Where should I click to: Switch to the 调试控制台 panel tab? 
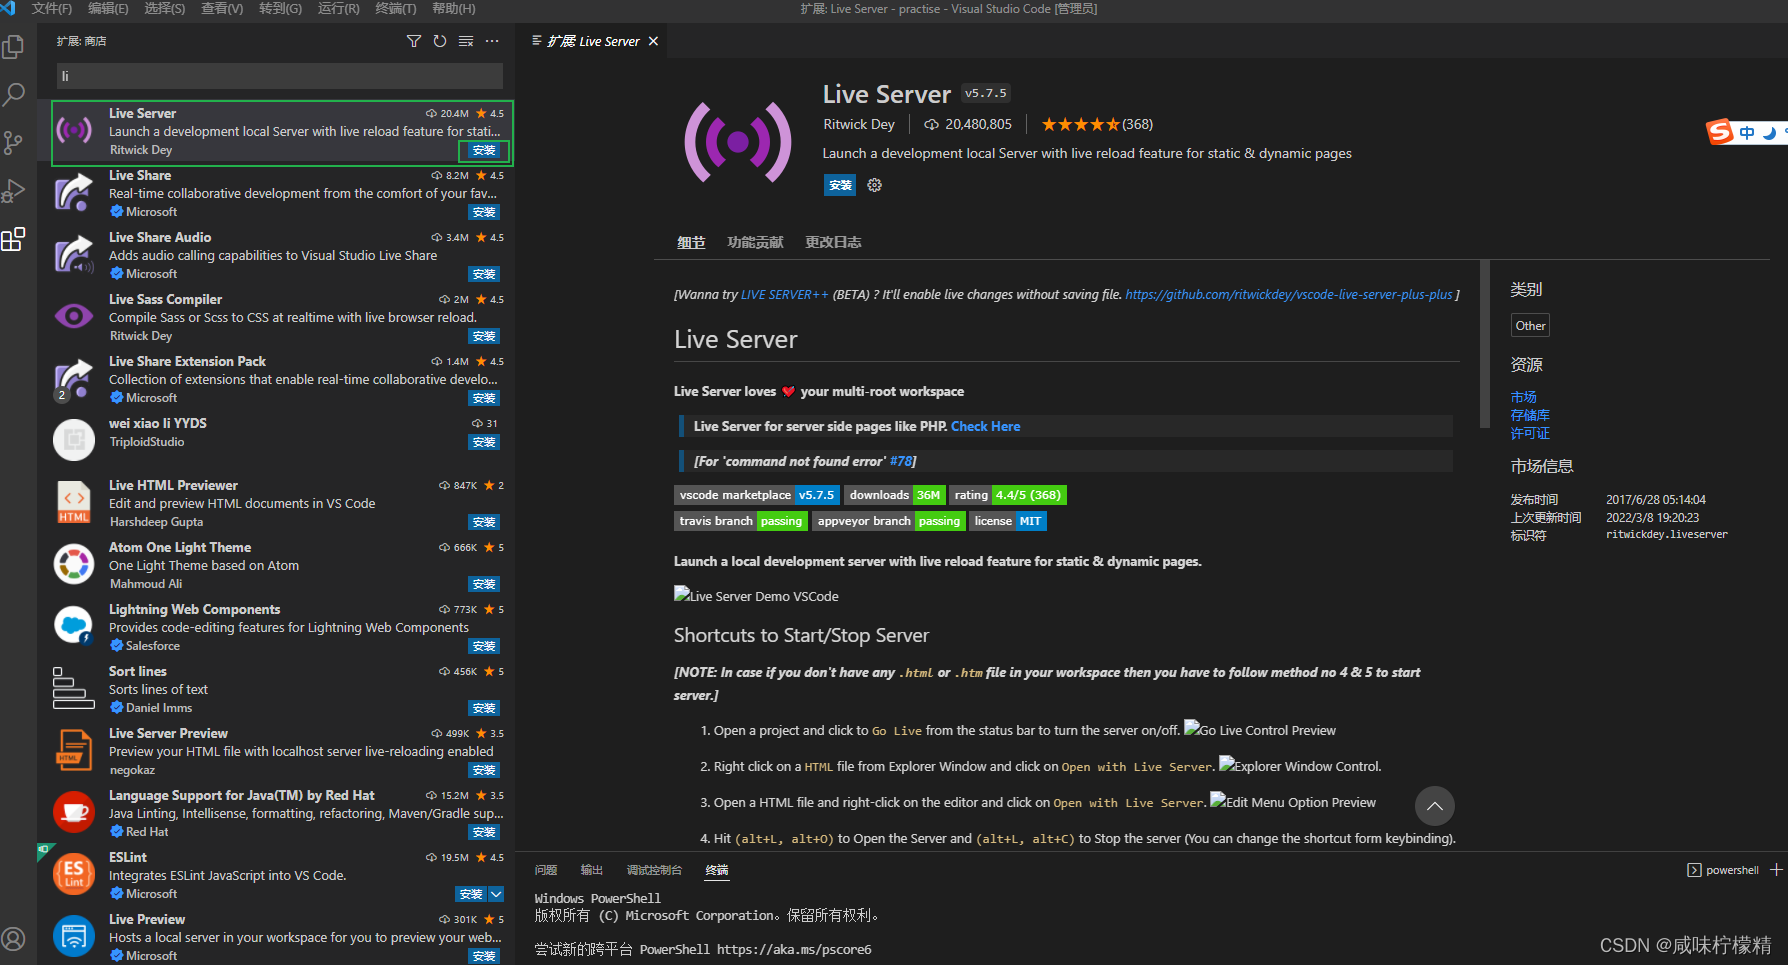point(654,870)
